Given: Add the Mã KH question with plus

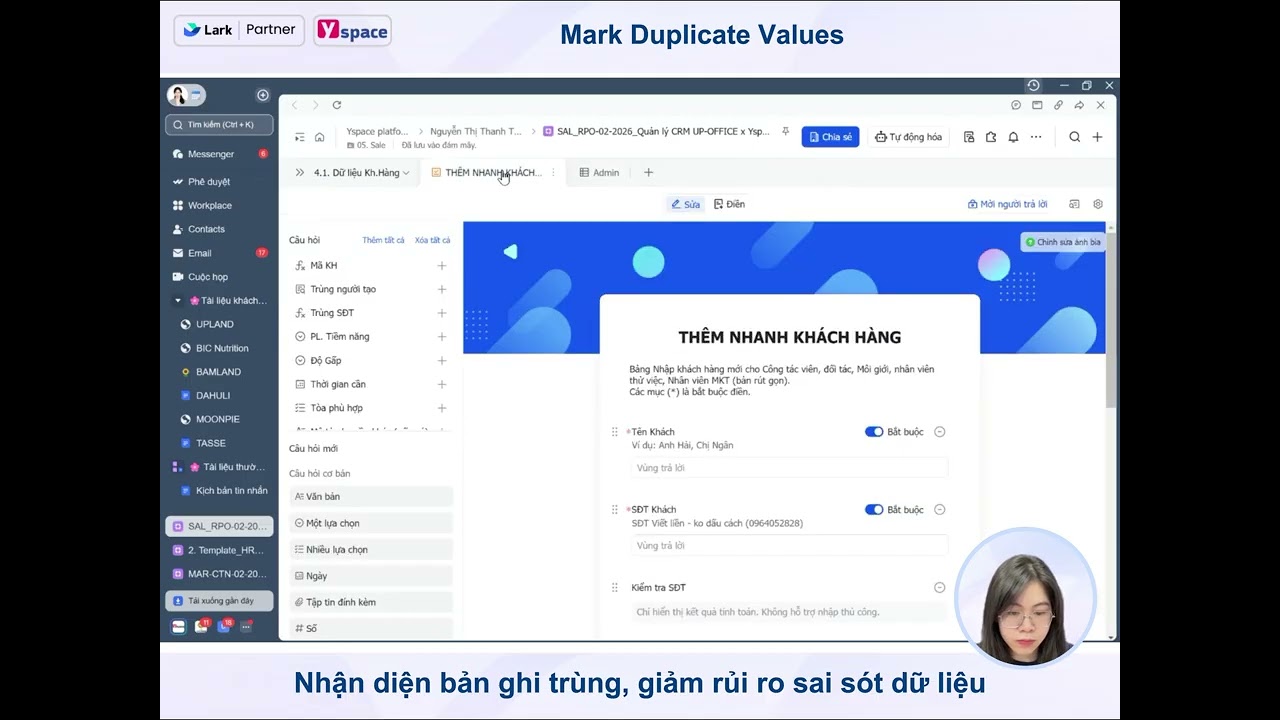Looking at the screenshot, I should 442,266.
